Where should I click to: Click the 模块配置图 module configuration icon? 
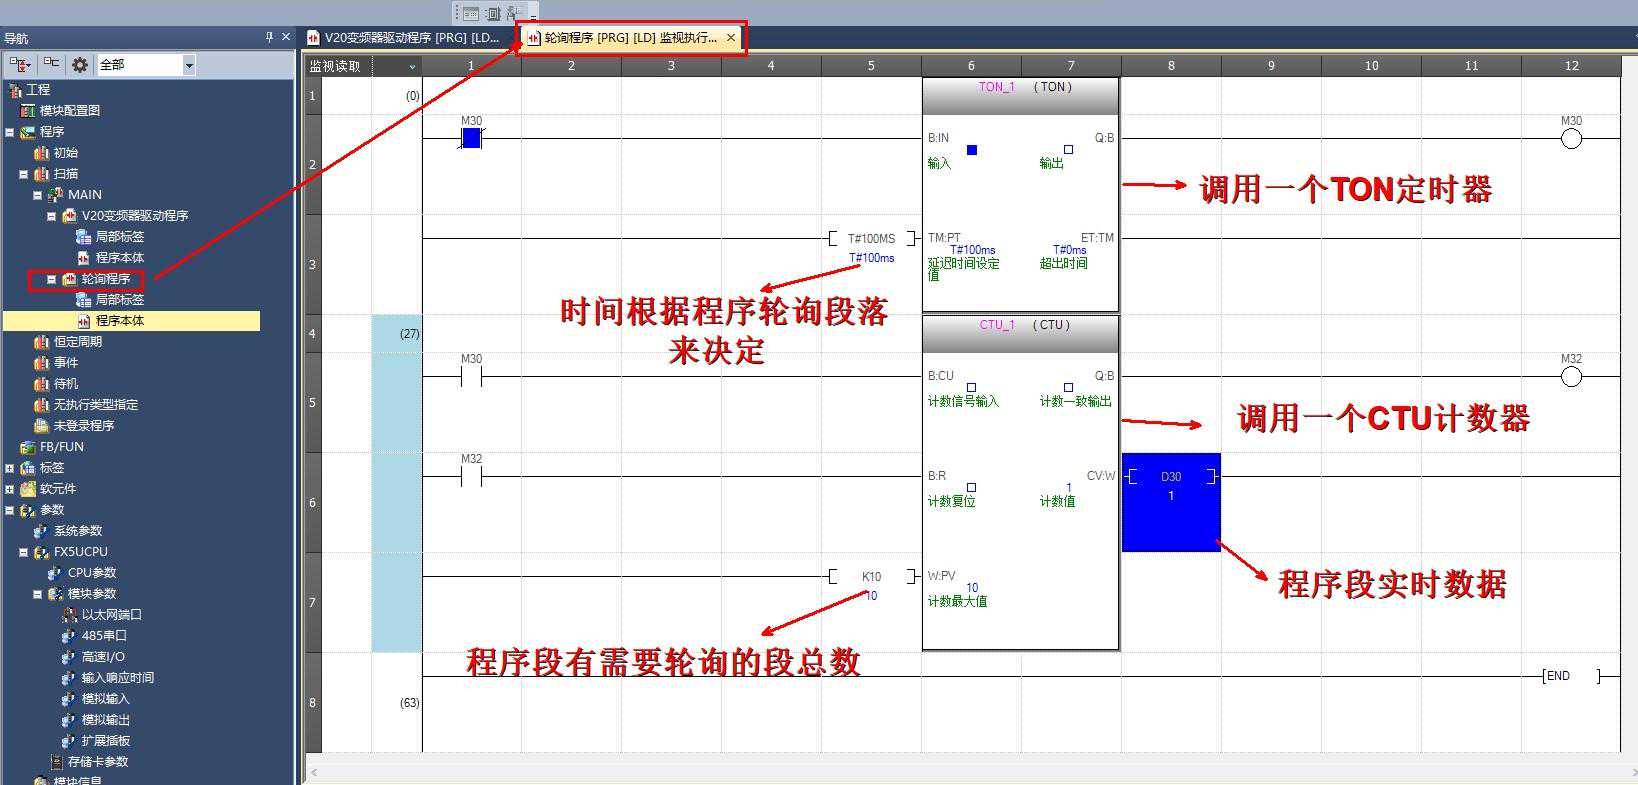click(x=27, y=111)
